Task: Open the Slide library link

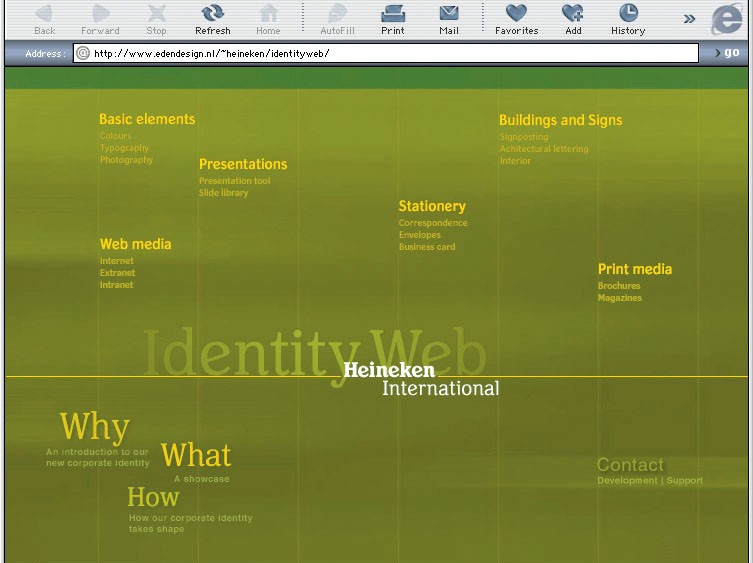Action: 223,193
